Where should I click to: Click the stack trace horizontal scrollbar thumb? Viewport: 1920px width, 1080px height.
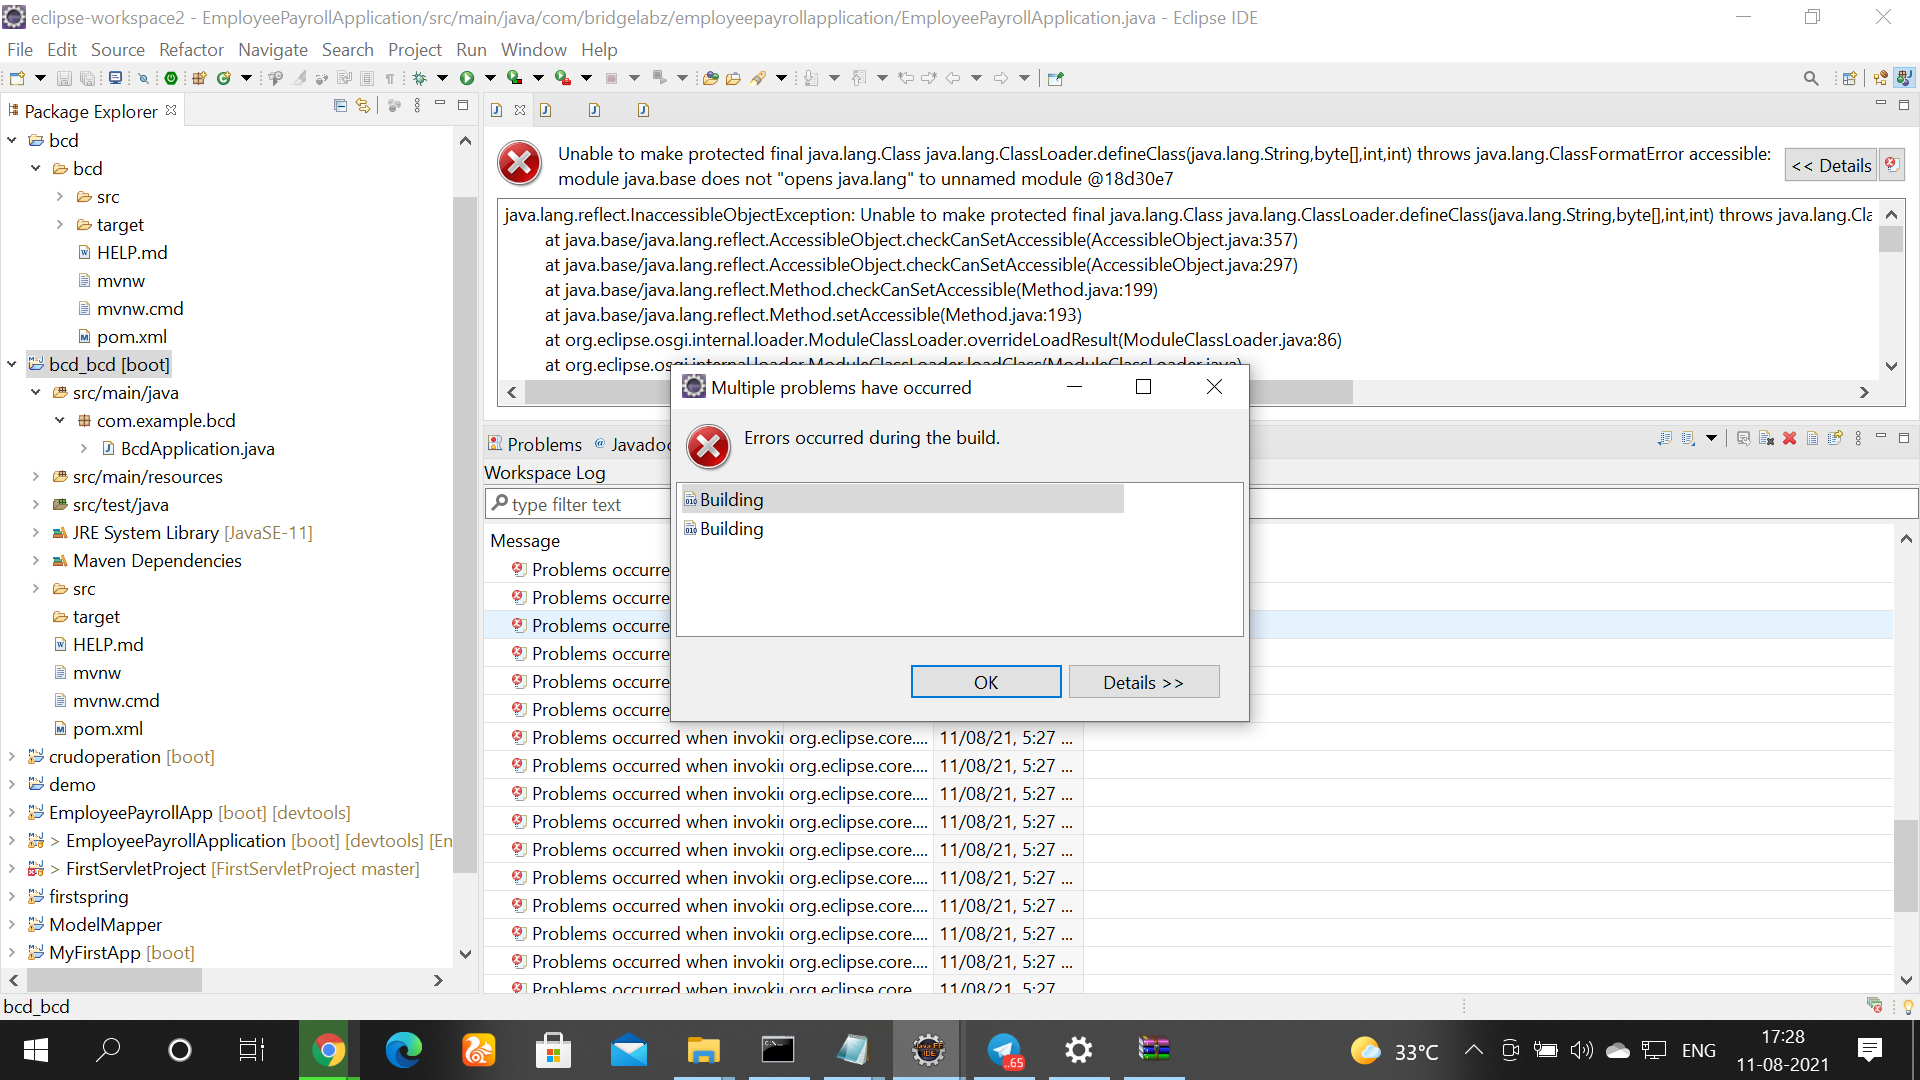(x=940, y=392)
